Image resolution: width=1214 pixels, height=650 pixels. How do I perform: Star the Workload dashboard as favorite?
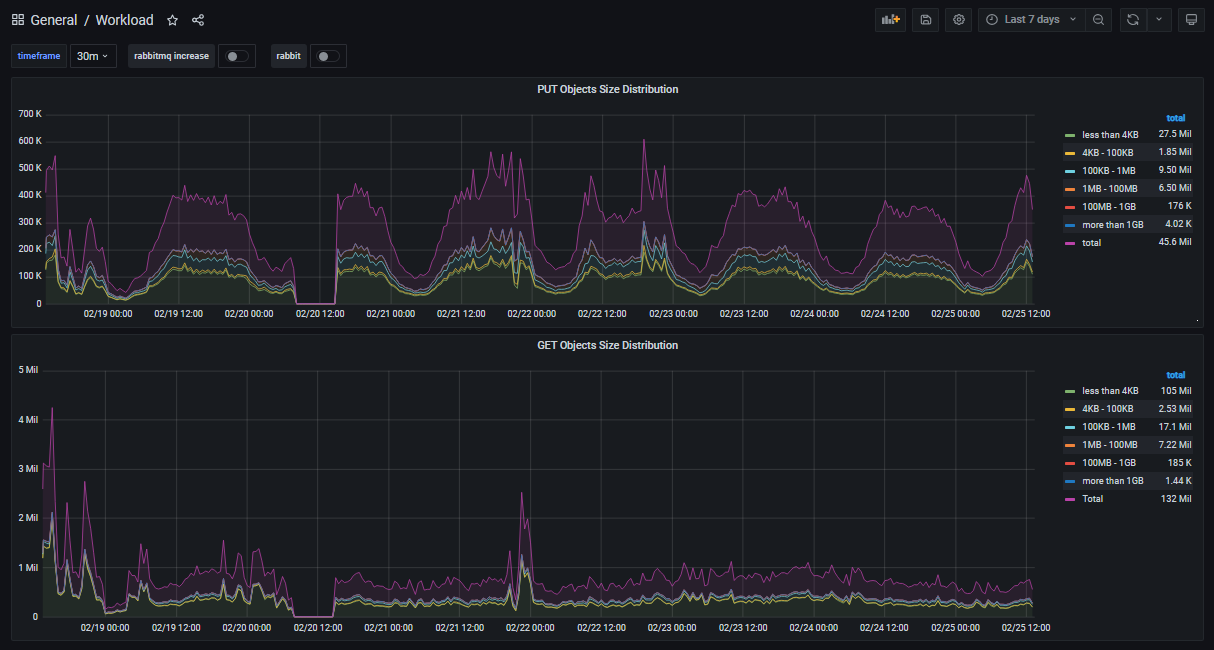click(173, 20)
